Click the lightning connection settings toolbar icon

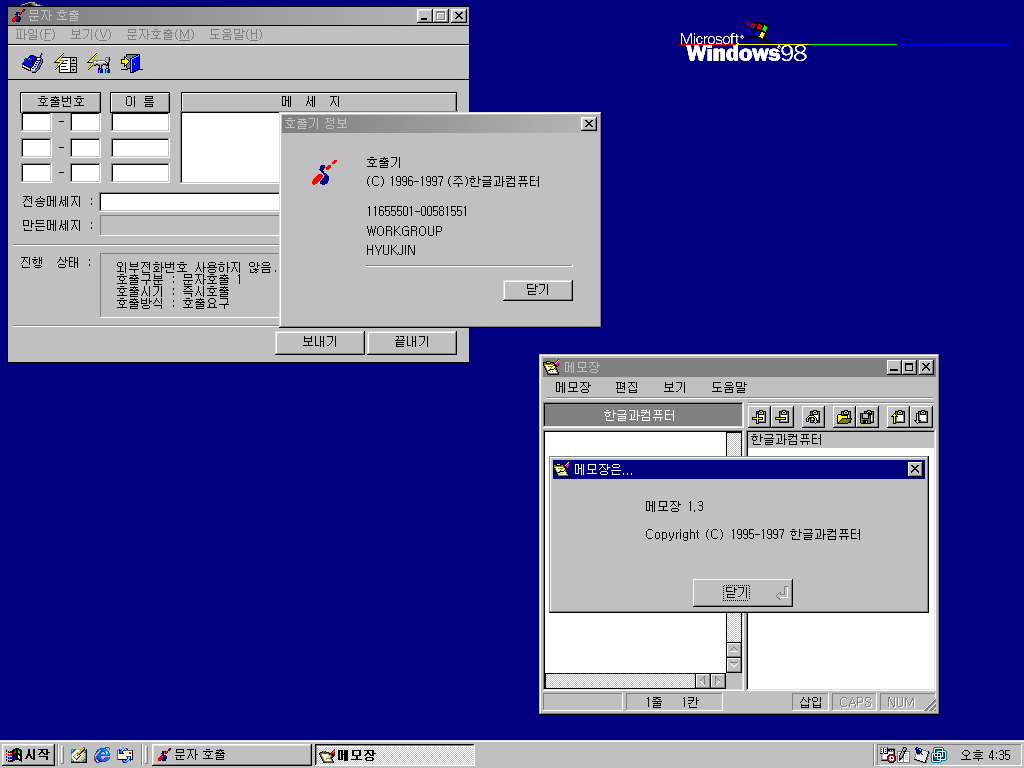pos(99,63)
